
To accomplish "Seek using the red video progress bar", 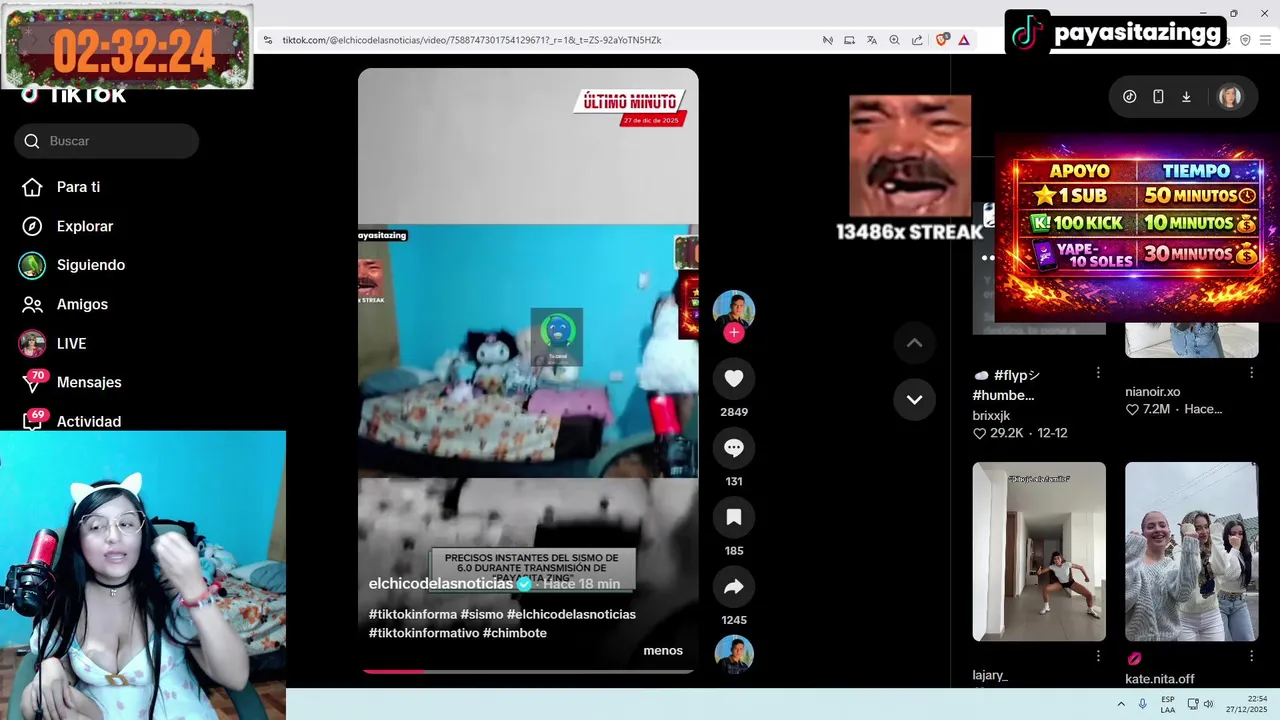I will 528,671.
